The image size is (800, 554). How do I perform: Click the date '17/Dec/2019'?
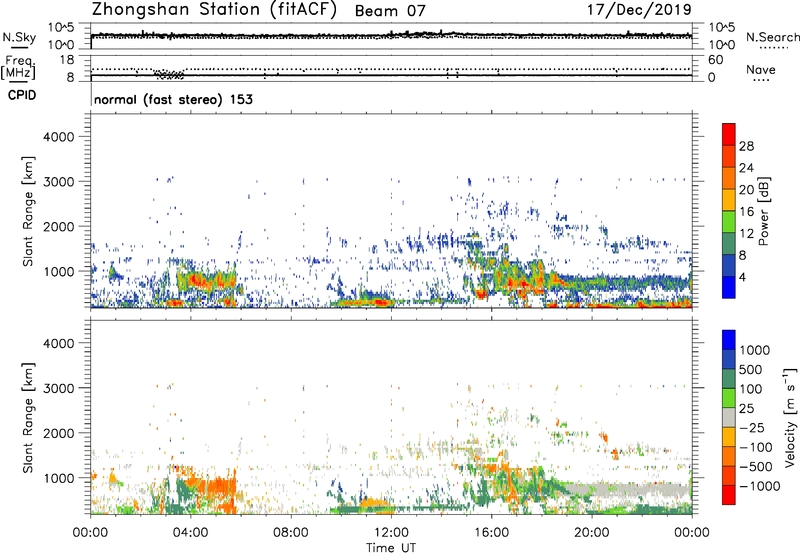639,9
